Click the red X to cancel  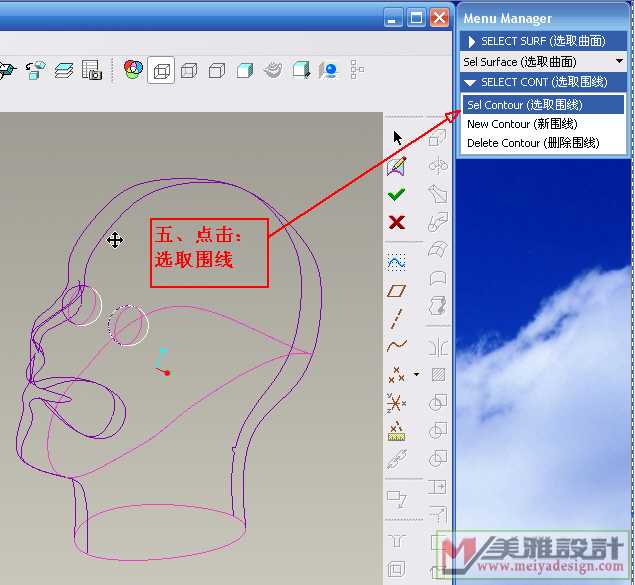(396, 222)
